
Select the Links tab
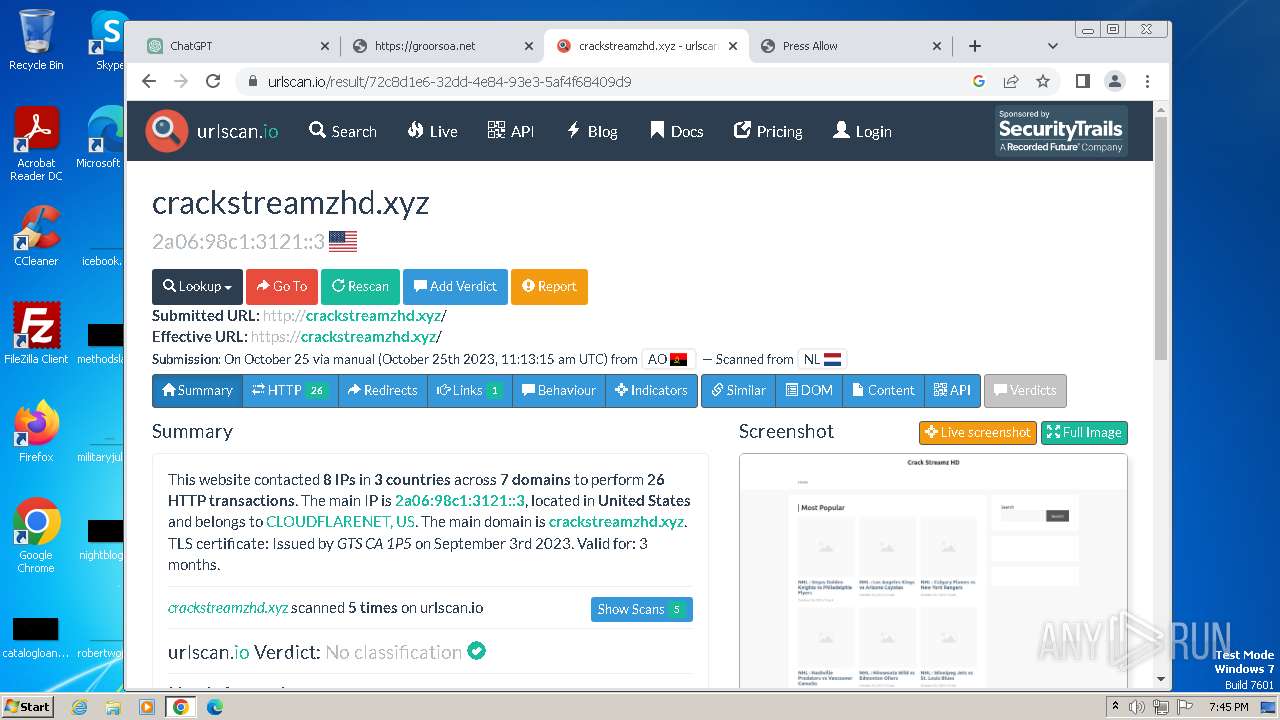[x=470, y=391]
